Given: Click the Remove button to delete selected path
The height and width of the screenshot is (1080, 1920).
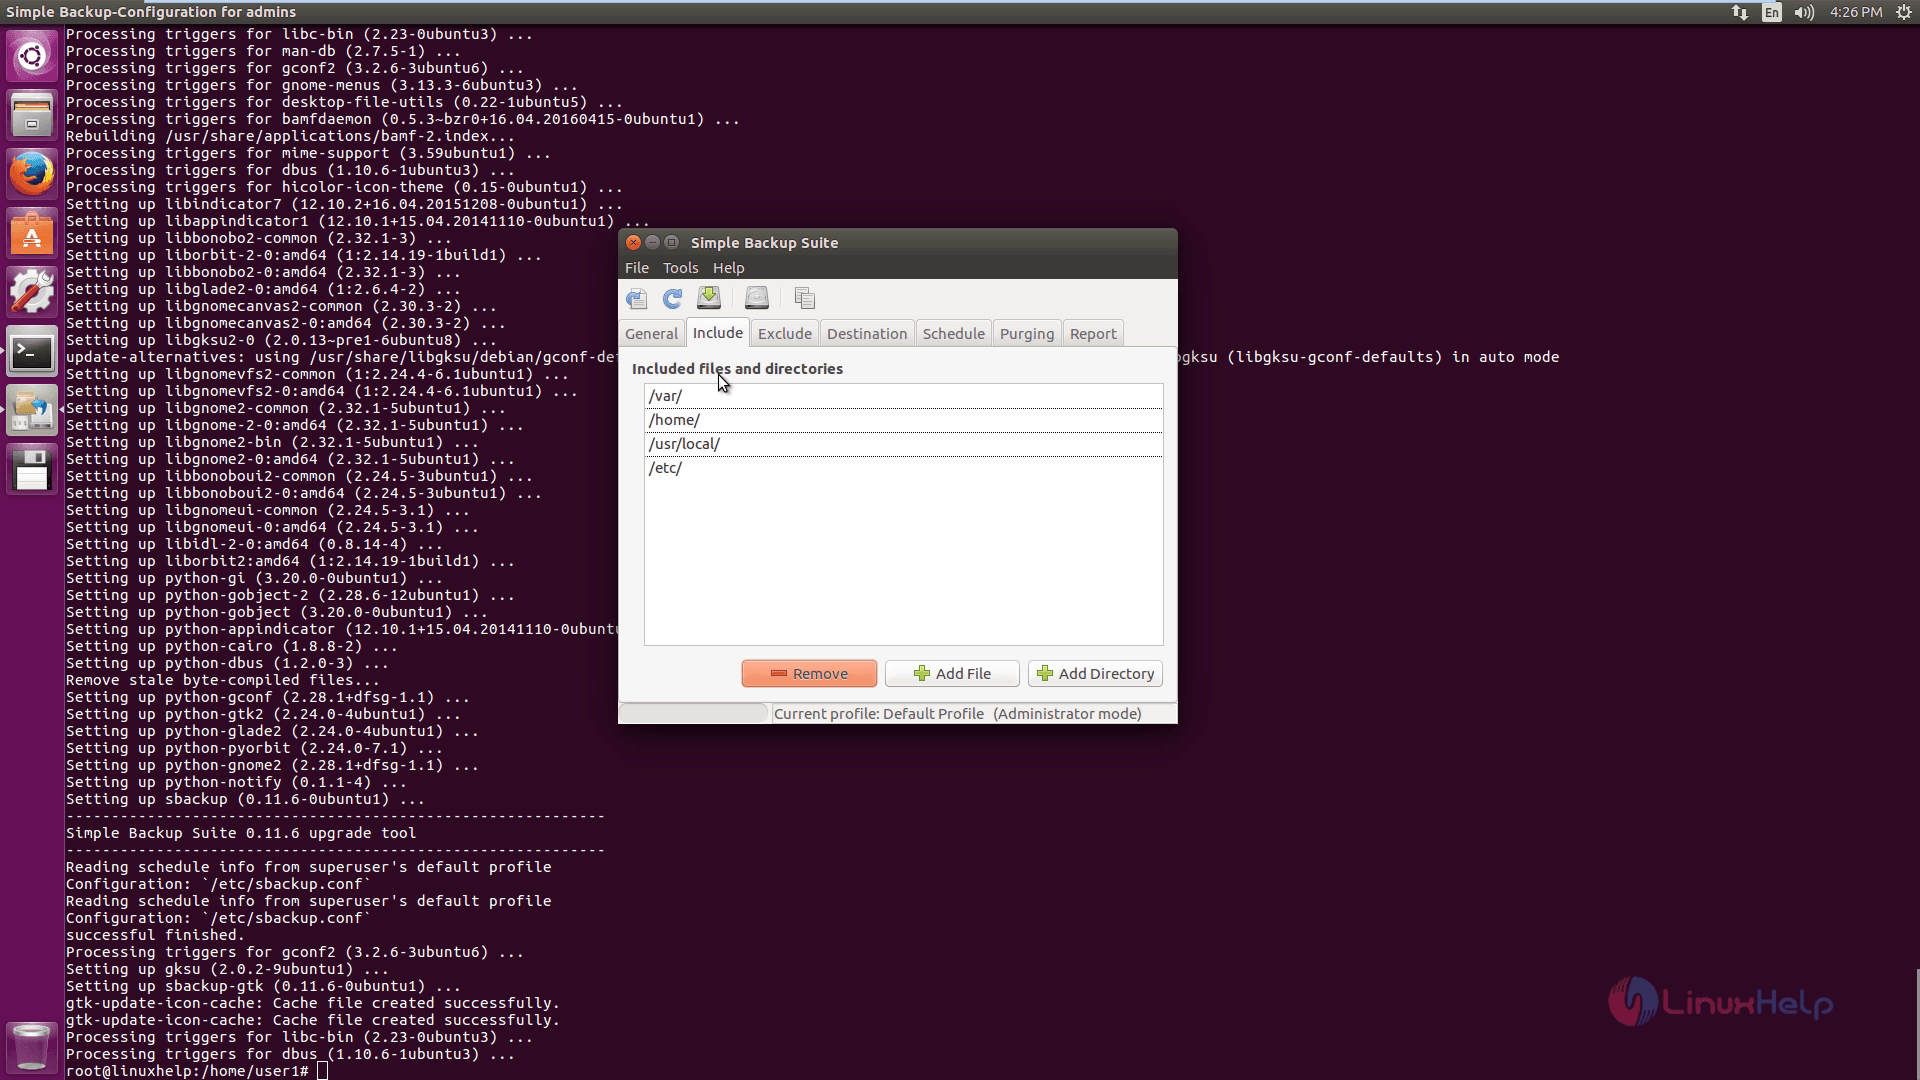Looking at the screenshot, I should 808,673.
